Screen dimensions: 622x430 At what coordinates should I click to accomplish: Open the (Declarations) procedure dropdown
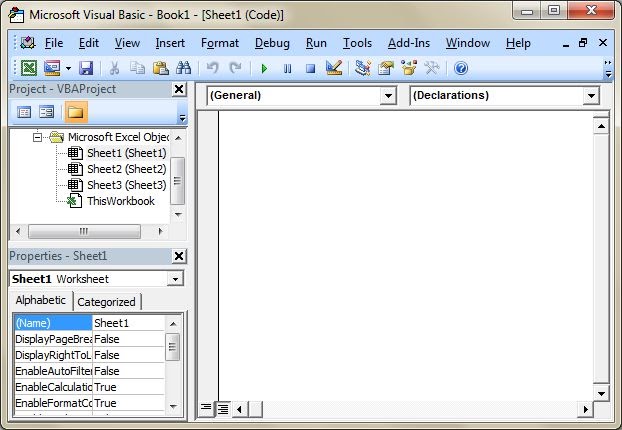point(591,96)
